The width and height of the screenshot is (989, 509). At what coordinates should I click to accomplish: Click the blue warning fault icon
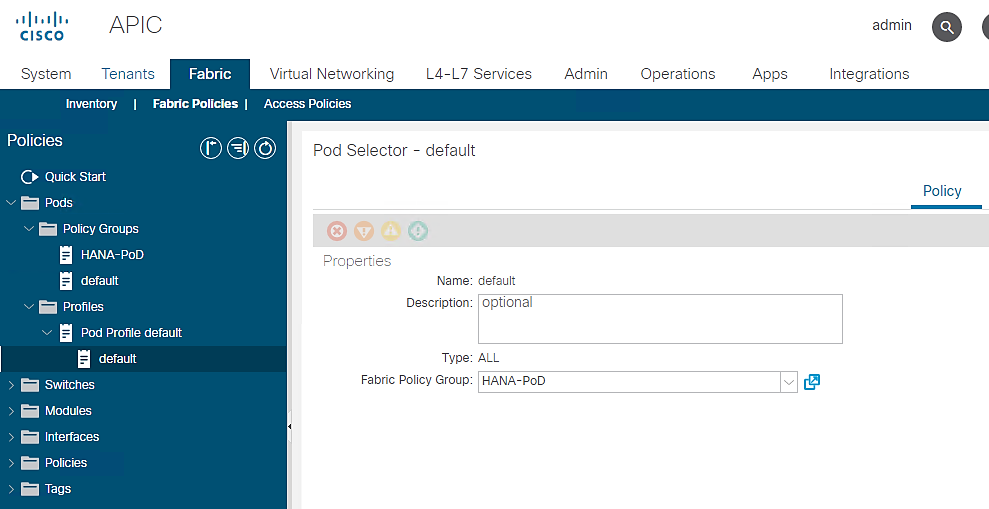[x=418, y=231]
